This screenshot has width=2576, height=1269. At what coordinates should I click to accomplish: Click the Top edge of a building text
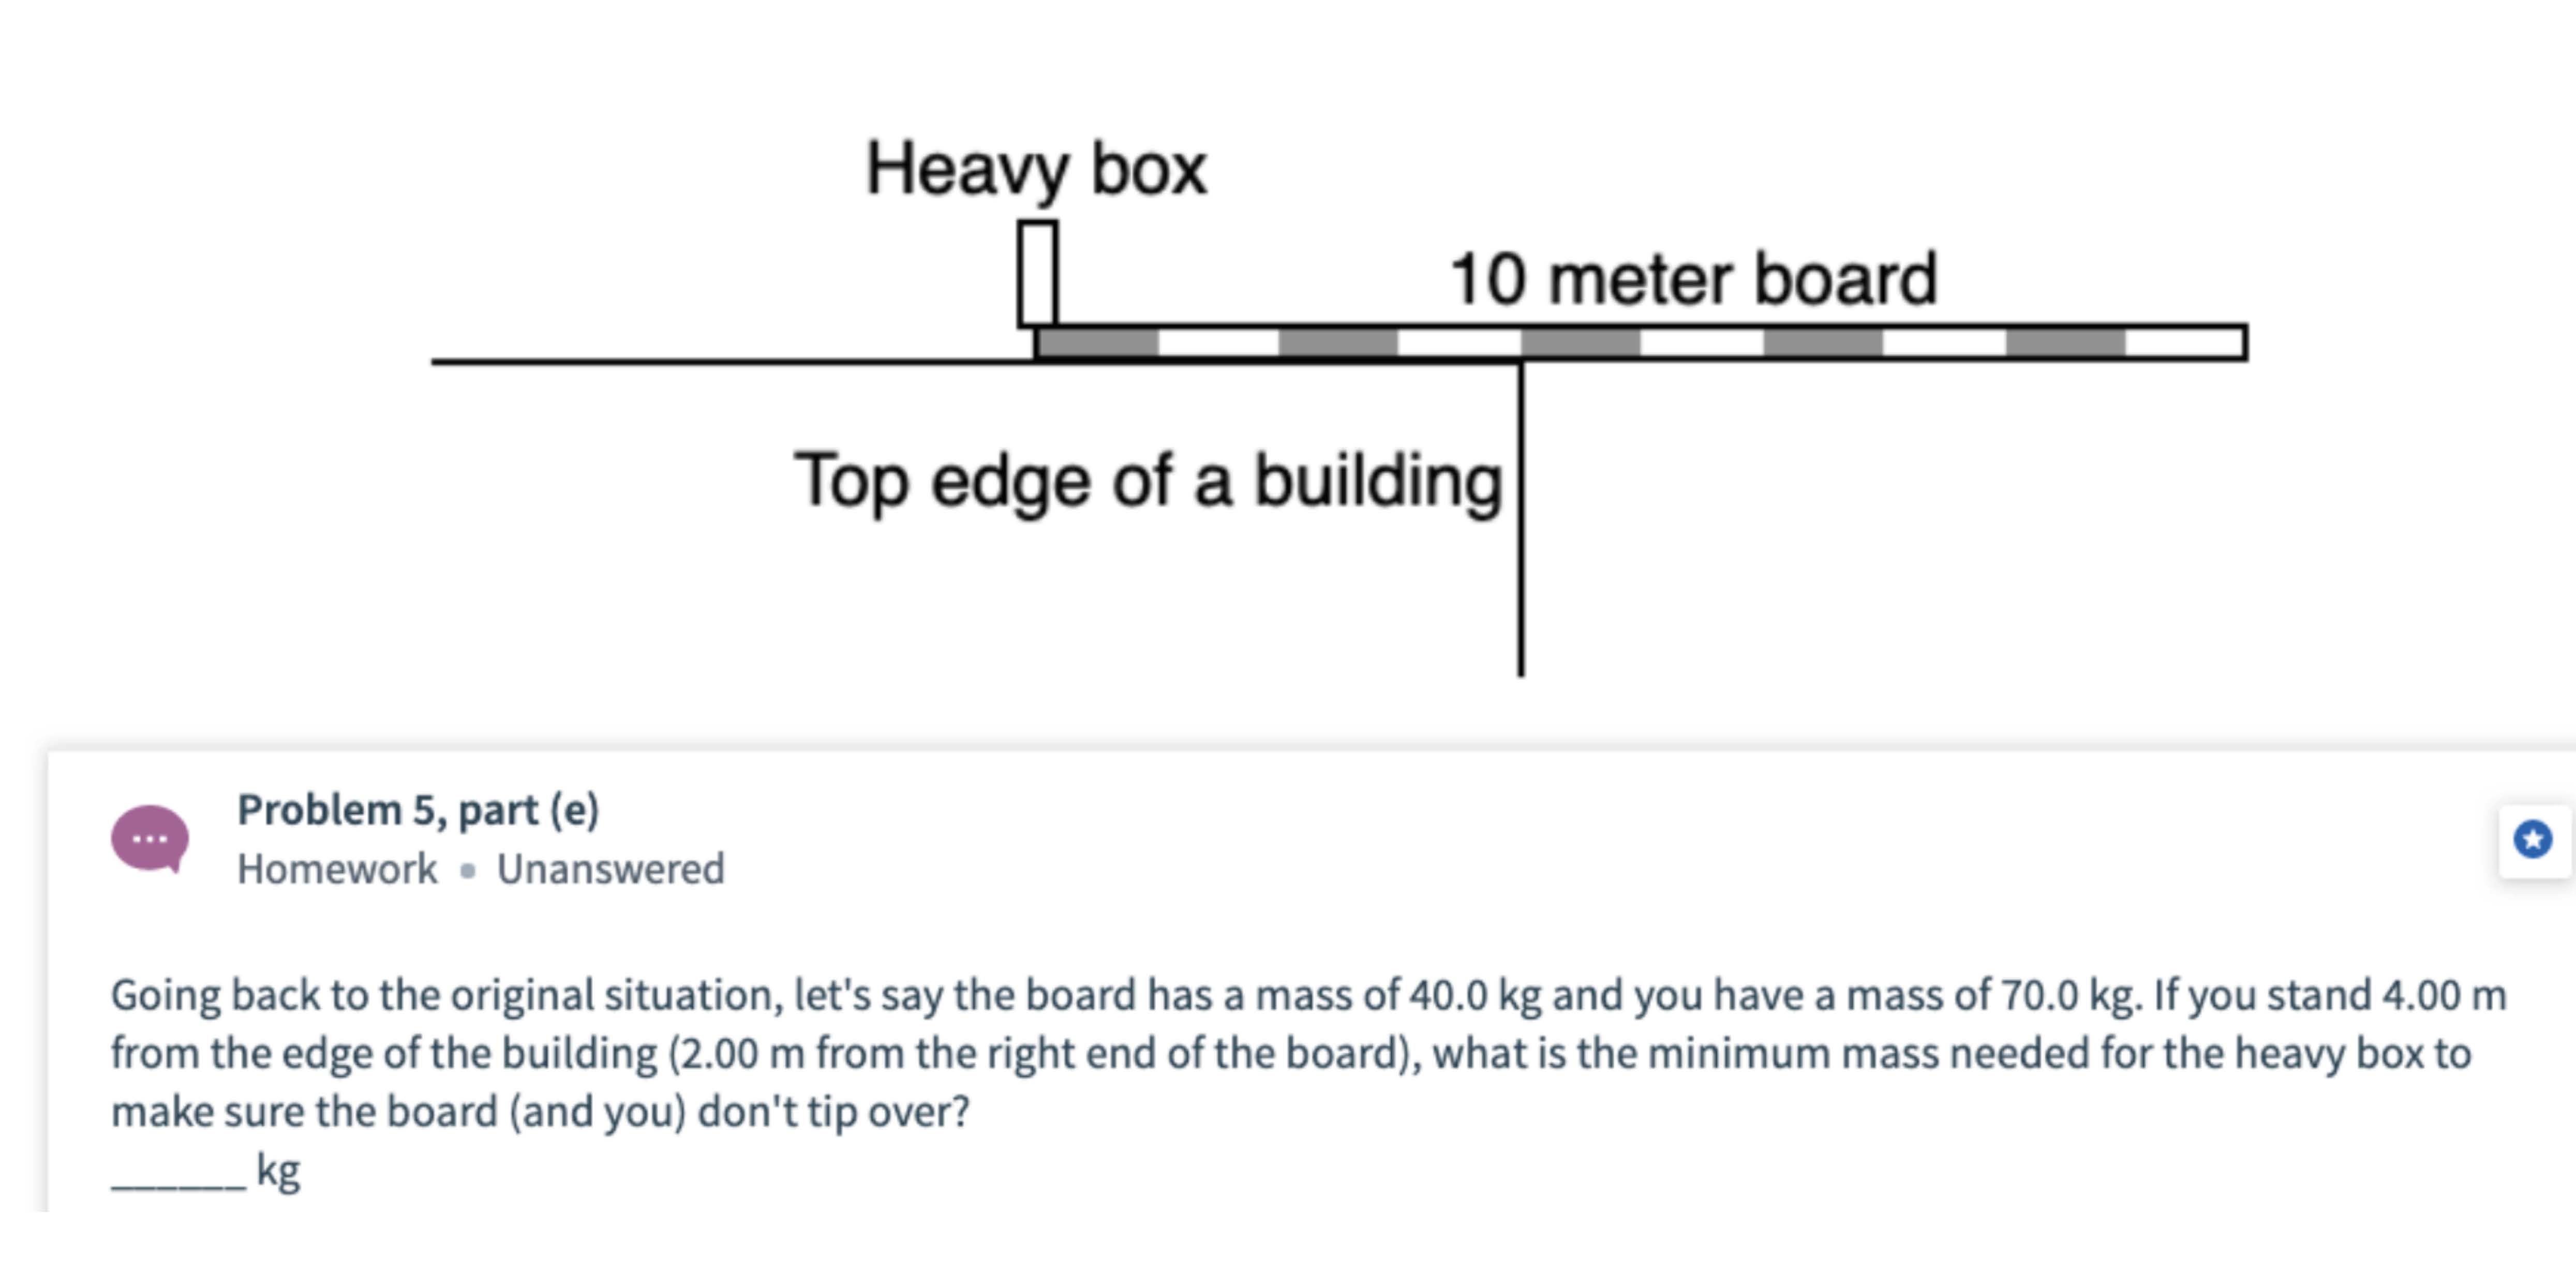coord(1148,482)
